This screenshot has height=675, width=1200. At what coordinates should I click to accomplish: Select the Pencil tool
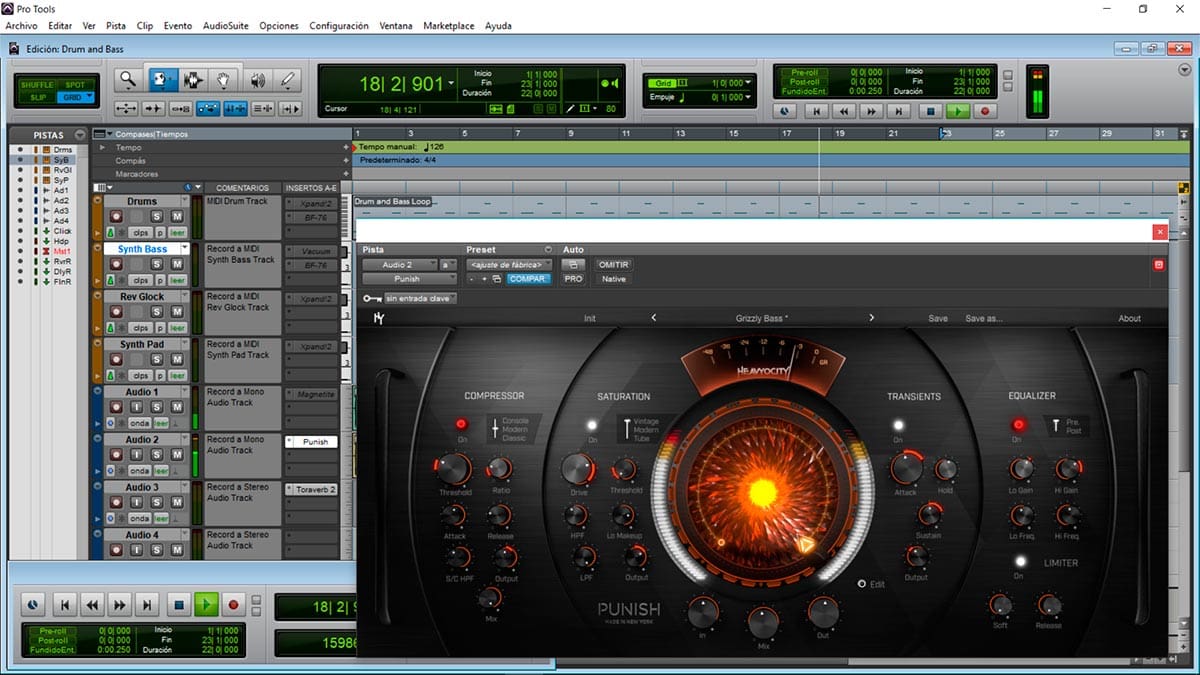coord(289,80)
